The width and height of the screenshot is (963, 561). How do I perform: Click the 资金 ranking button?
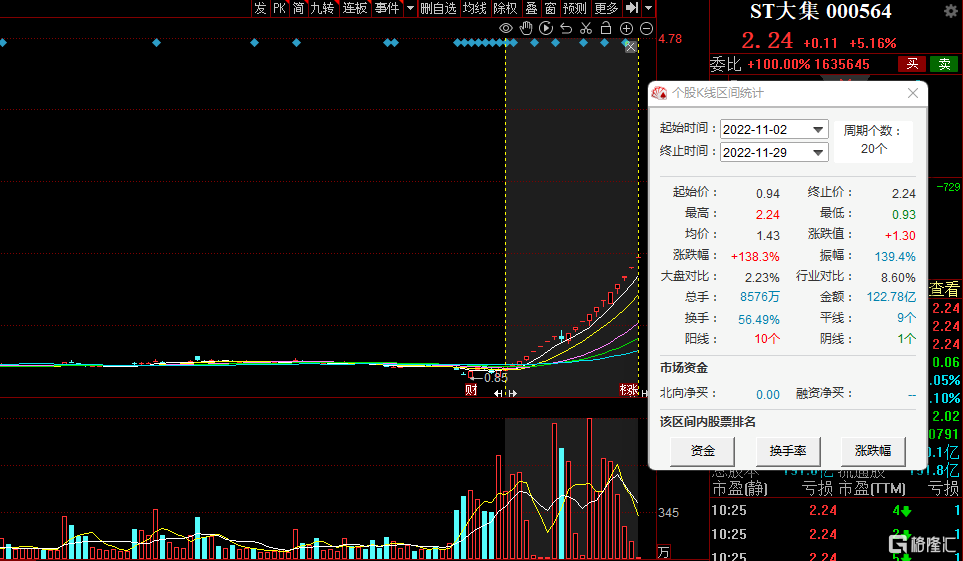pyautogui.click(x=703, y=450)
